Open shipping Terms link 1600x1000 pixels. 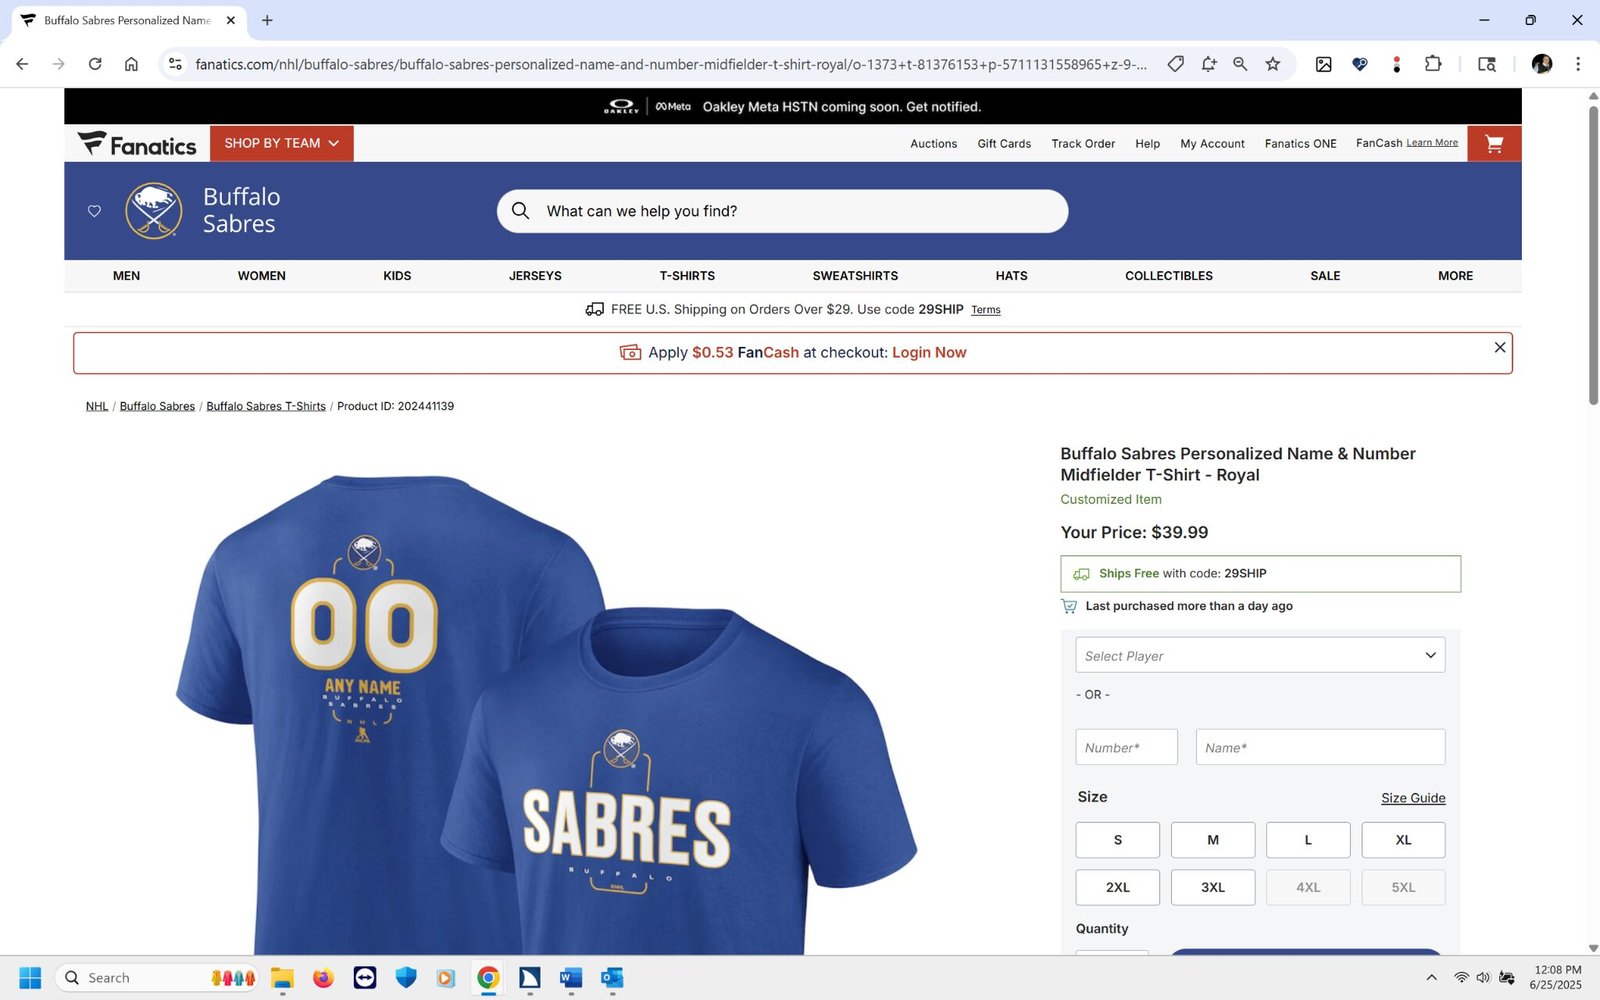tap(986, 310)
